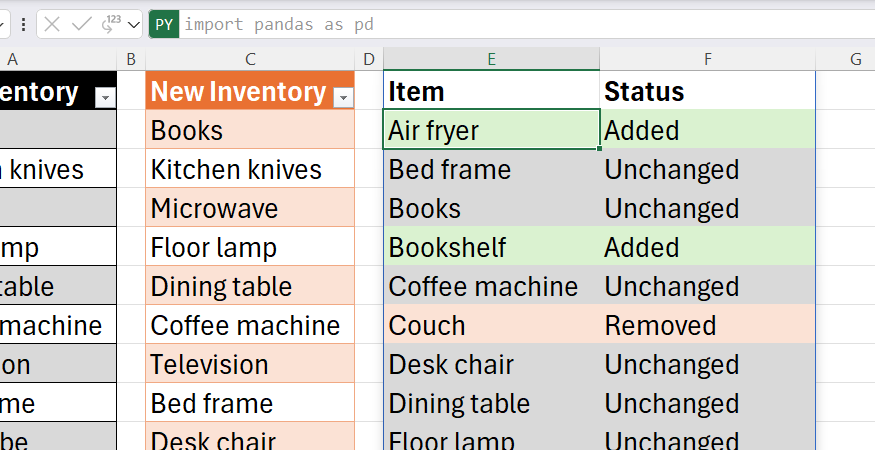Select Unchanged status for Coffee machine item

pos(708,286)
